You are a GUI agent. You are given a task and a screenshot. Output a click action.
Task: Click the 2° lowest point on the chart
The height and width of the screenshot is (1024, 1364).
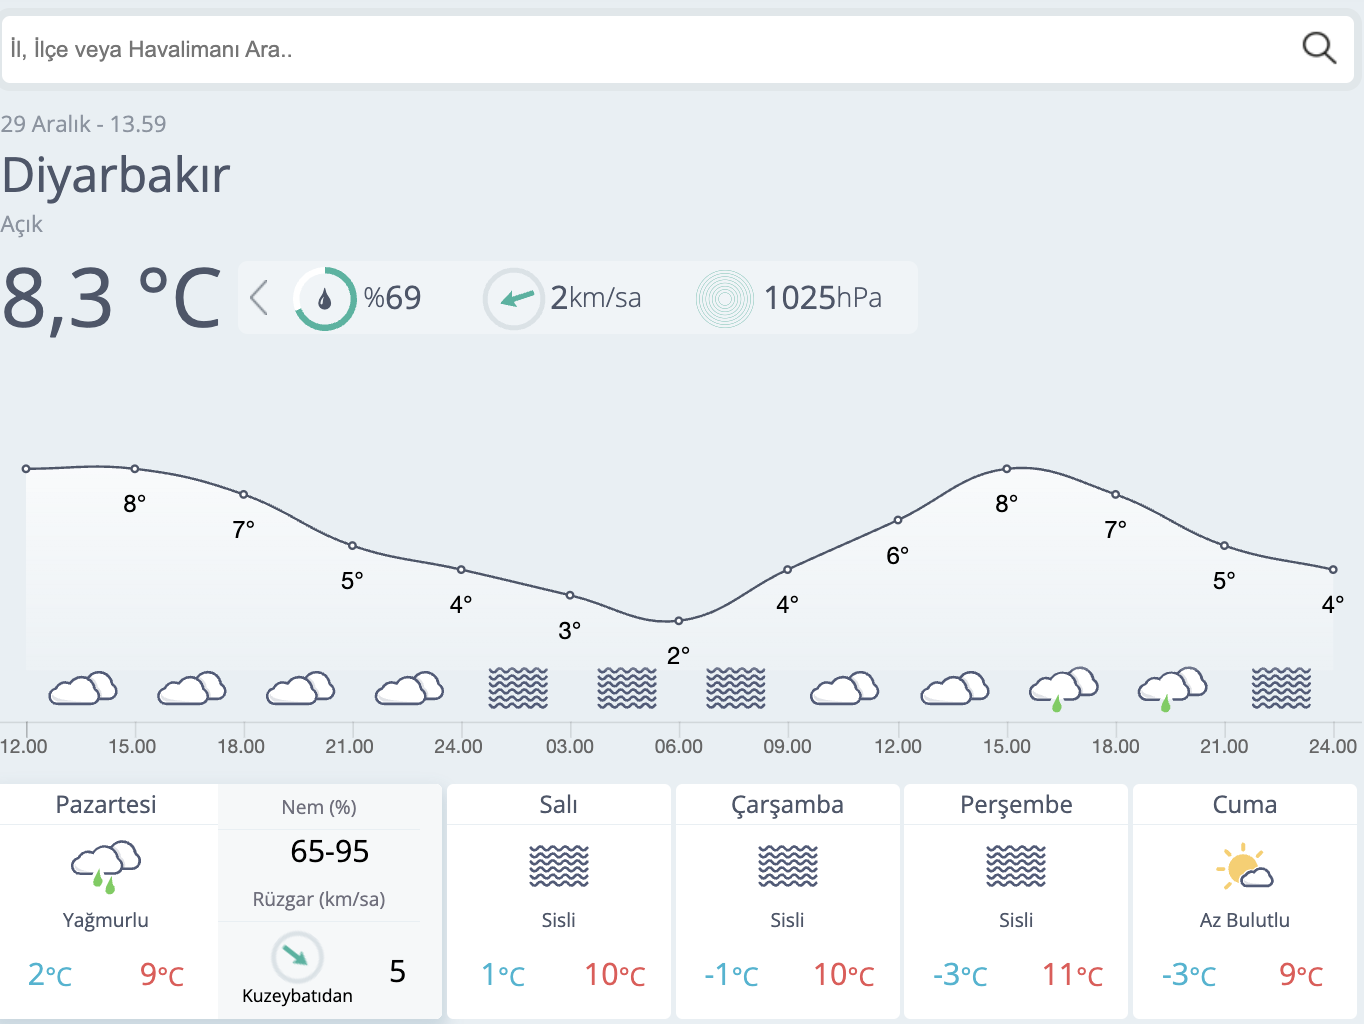coord(679,621)
